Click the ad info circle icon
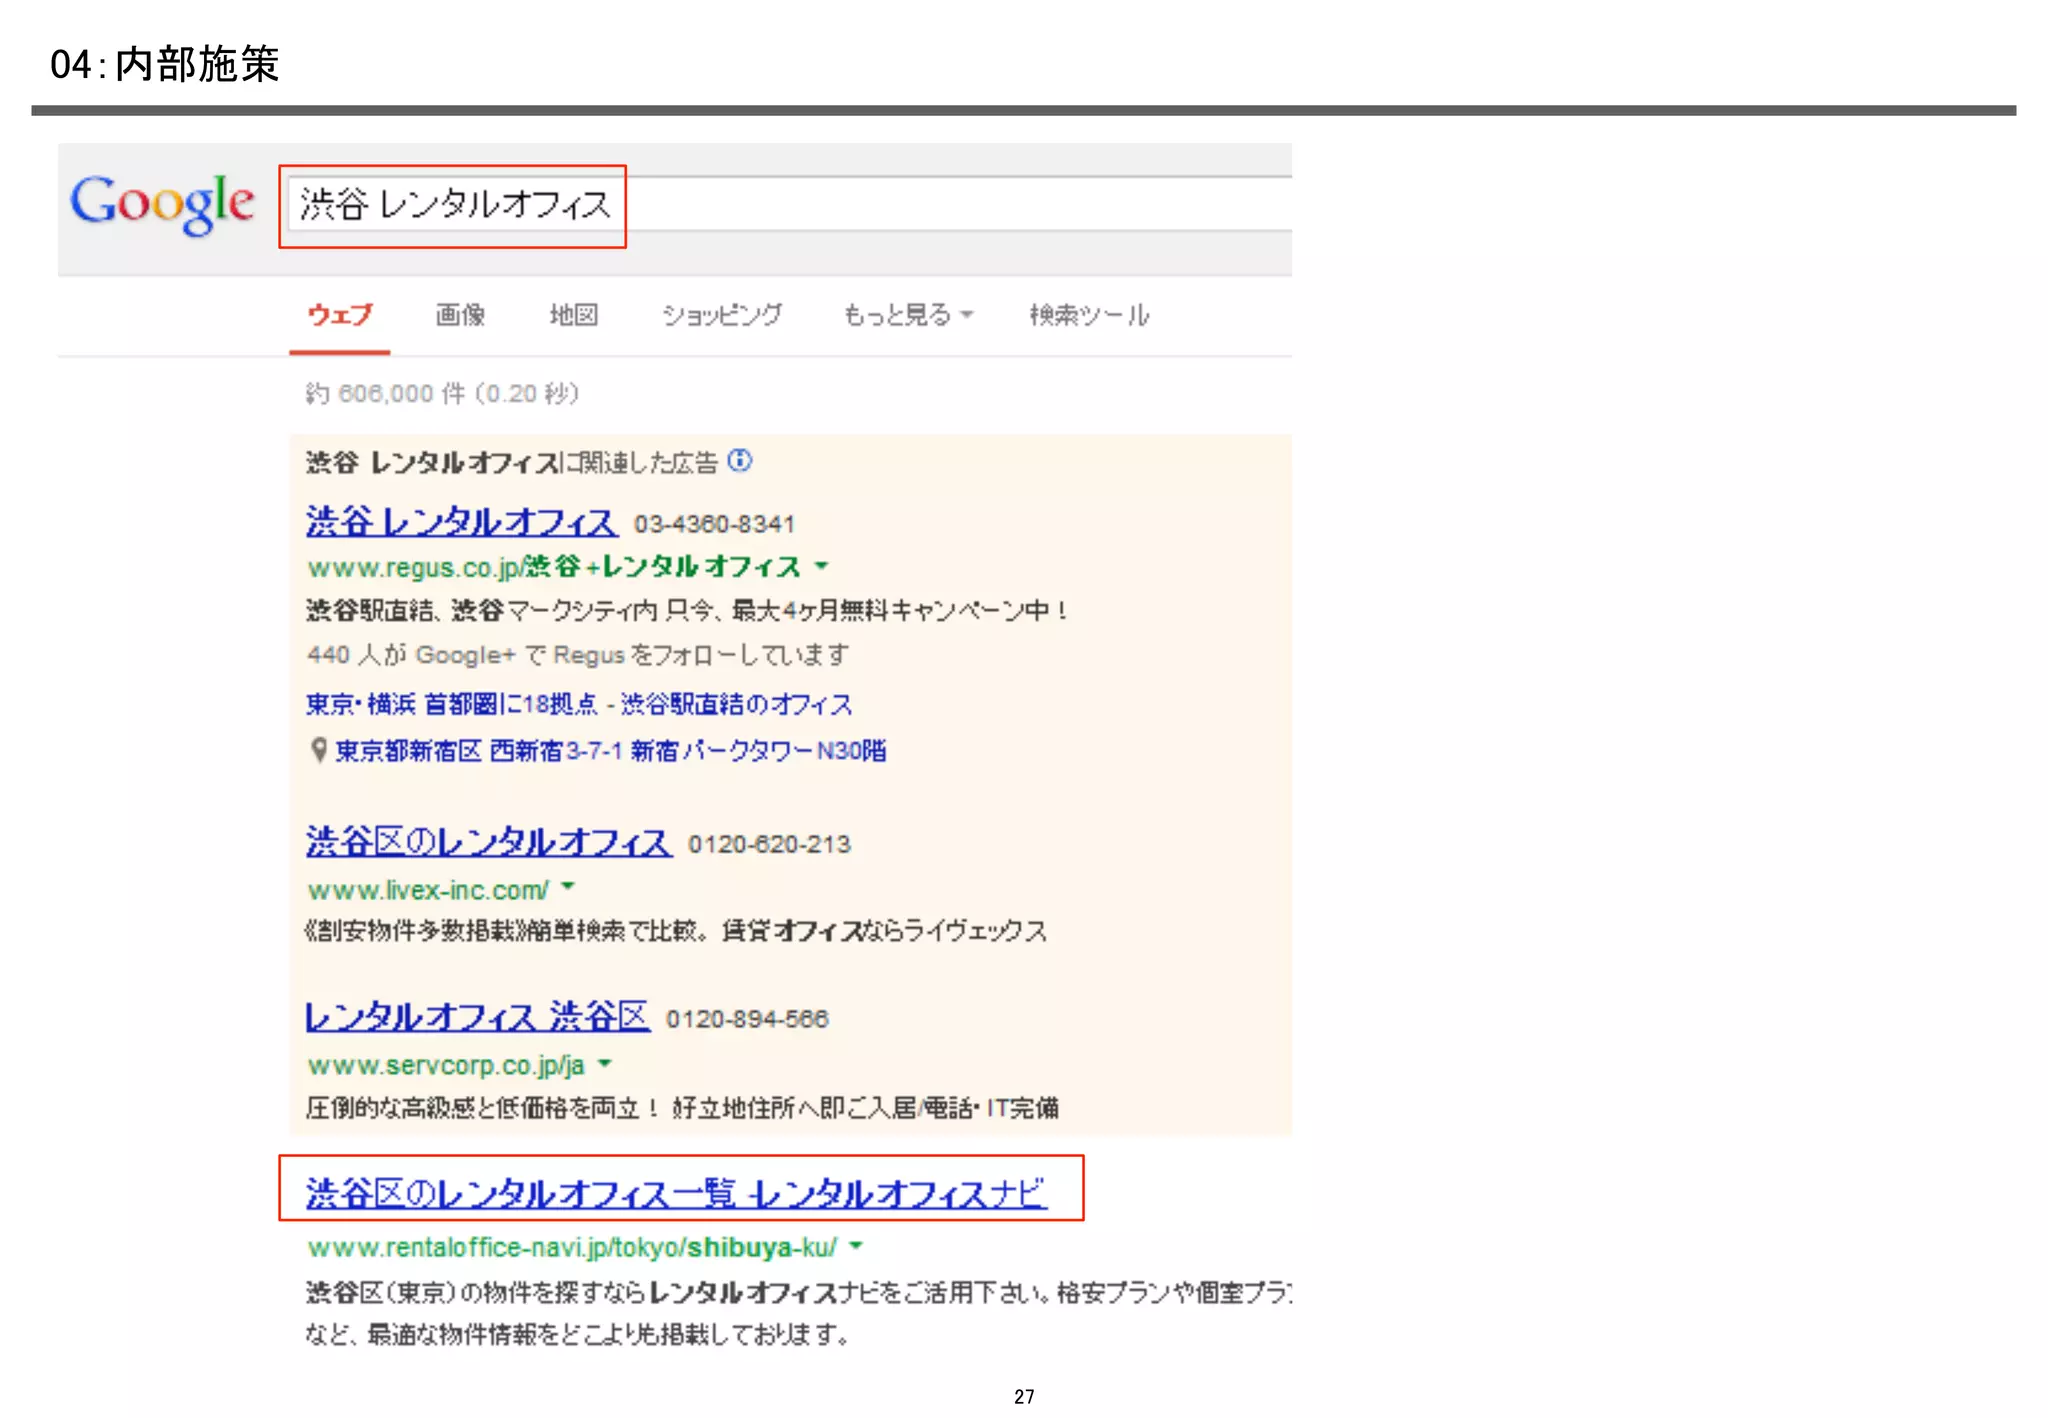Image resolution: width=2048 pixels, height=1418 pixels. (x=740, y=461)
